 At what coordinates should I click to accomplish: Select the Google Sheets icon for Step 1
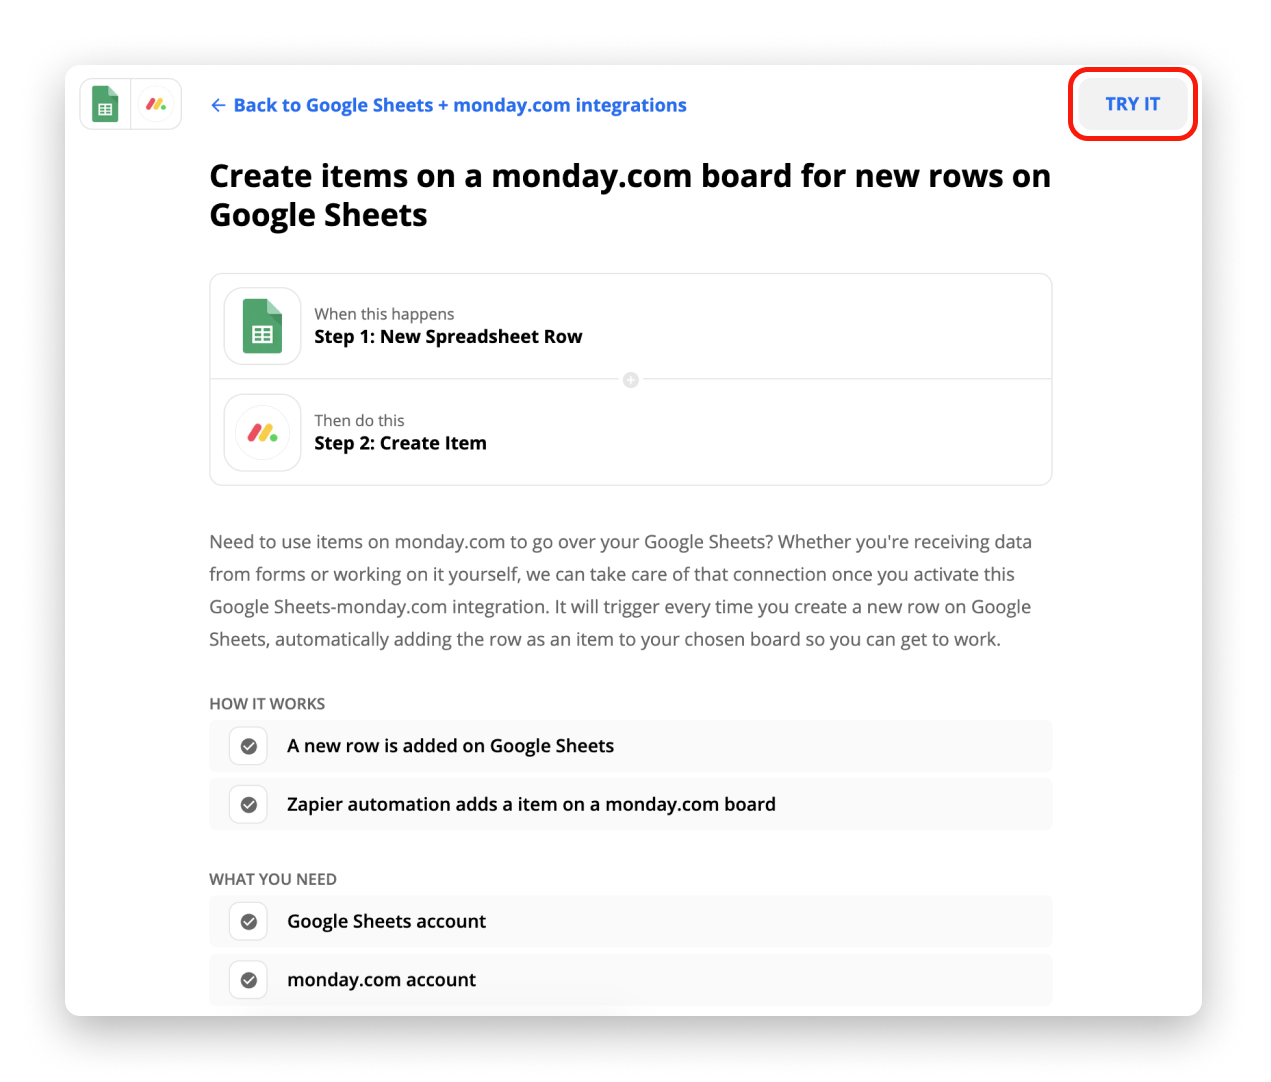[263, 326]
